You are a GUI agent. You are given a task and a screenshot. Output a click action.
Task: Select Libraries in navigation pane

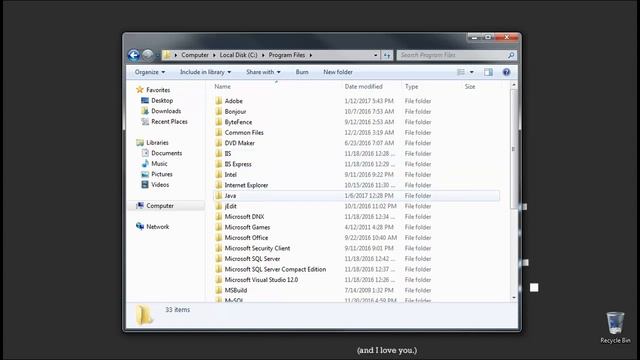[x=157, y=142]
